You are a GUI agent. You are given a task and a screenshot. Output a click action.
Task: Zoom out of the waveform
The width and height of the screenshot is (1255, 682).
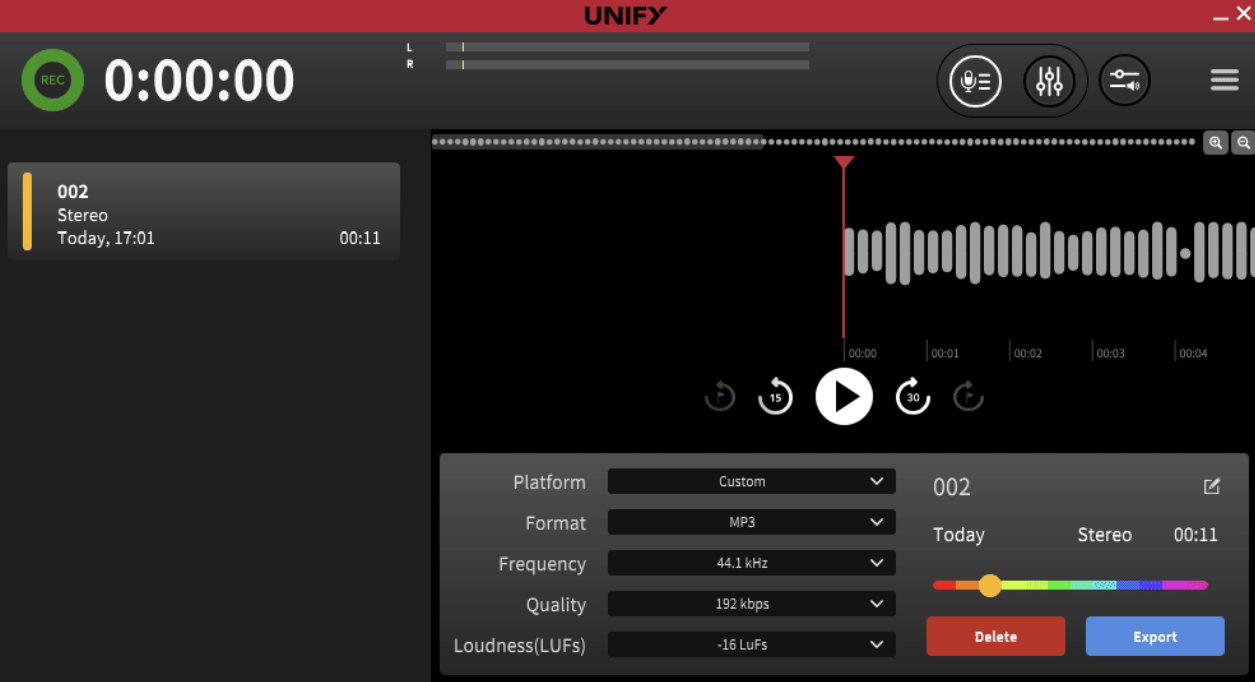pyautogui.click(x=1243, y=142)
